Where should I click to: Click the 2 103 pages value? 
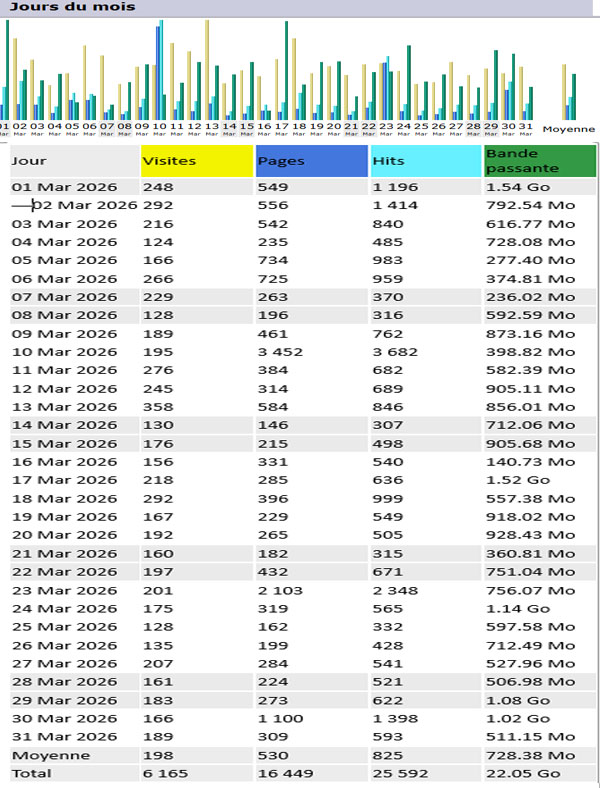[x=280, y=590]
